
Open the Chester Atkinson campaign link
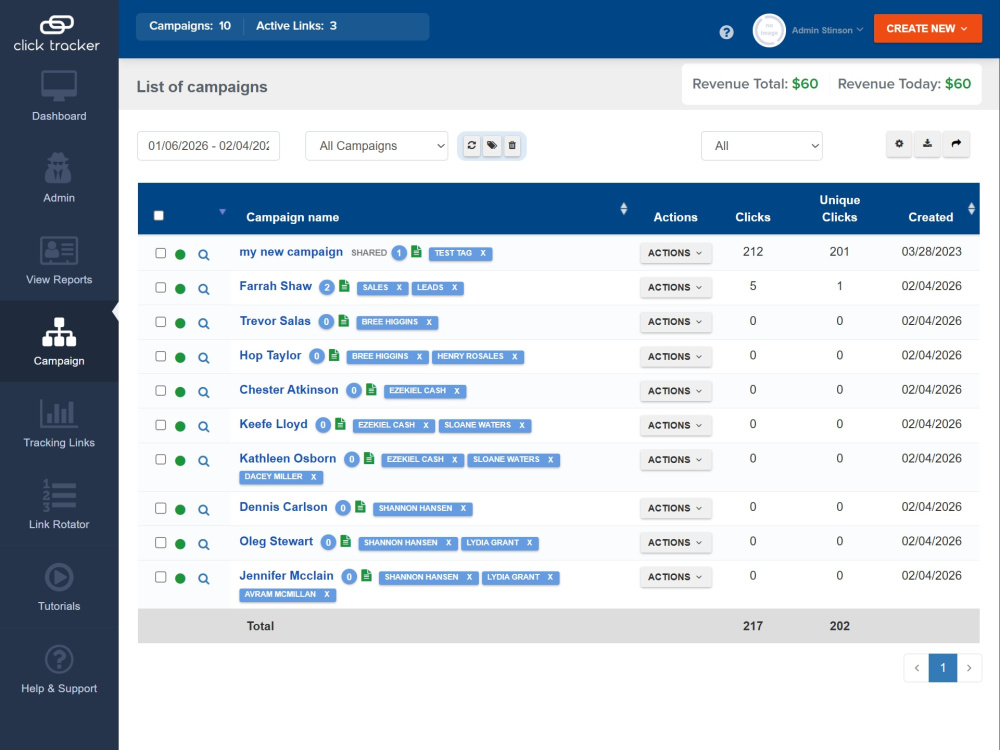tap(289, 390)
